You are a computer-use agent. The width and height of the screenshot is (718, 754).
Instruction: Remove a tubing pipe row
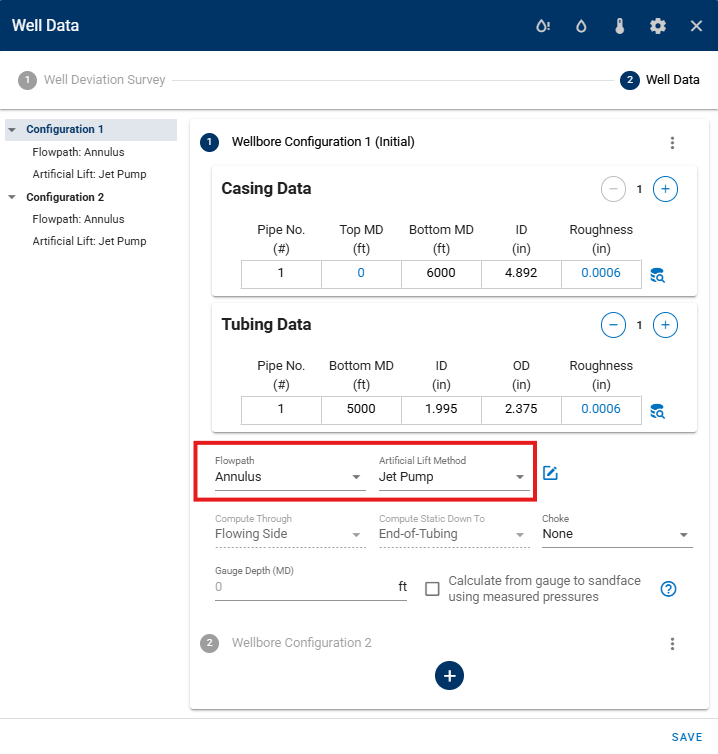coord(613,325)
